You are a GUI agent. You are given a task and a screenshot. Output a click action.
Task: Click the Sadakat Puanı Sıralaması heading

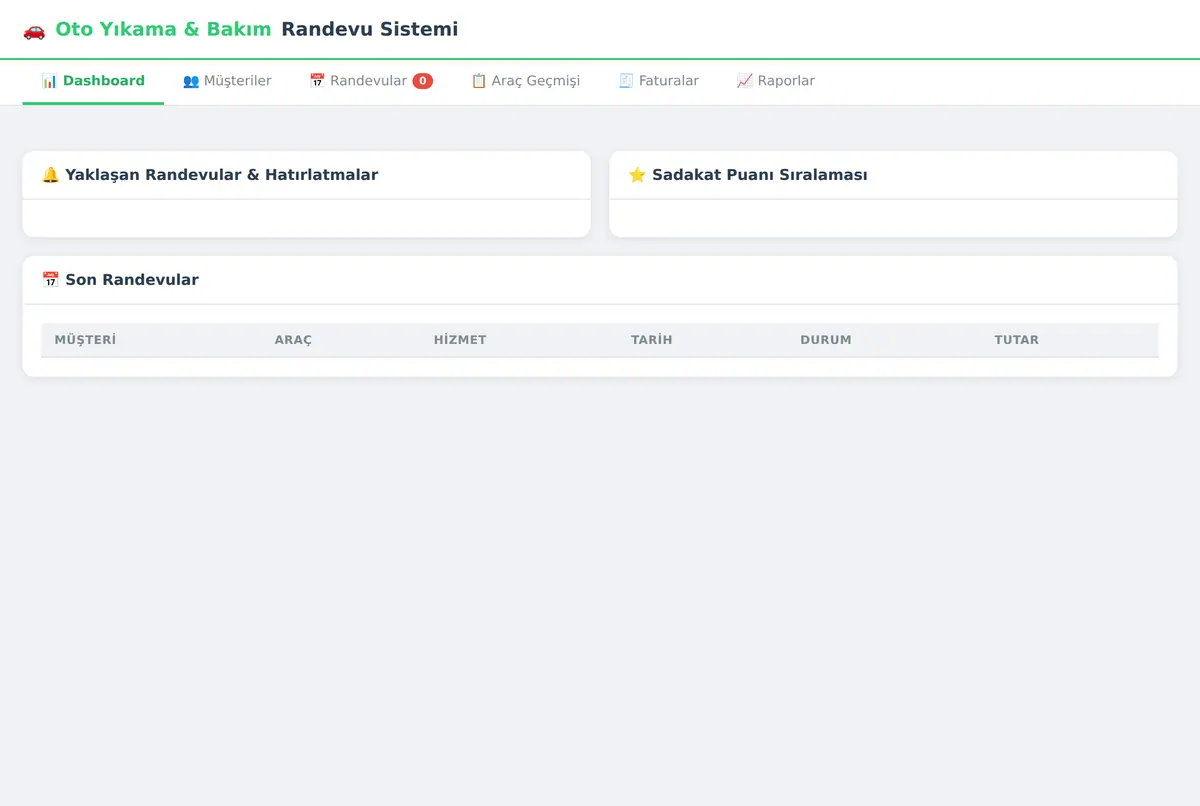[760, 175]
